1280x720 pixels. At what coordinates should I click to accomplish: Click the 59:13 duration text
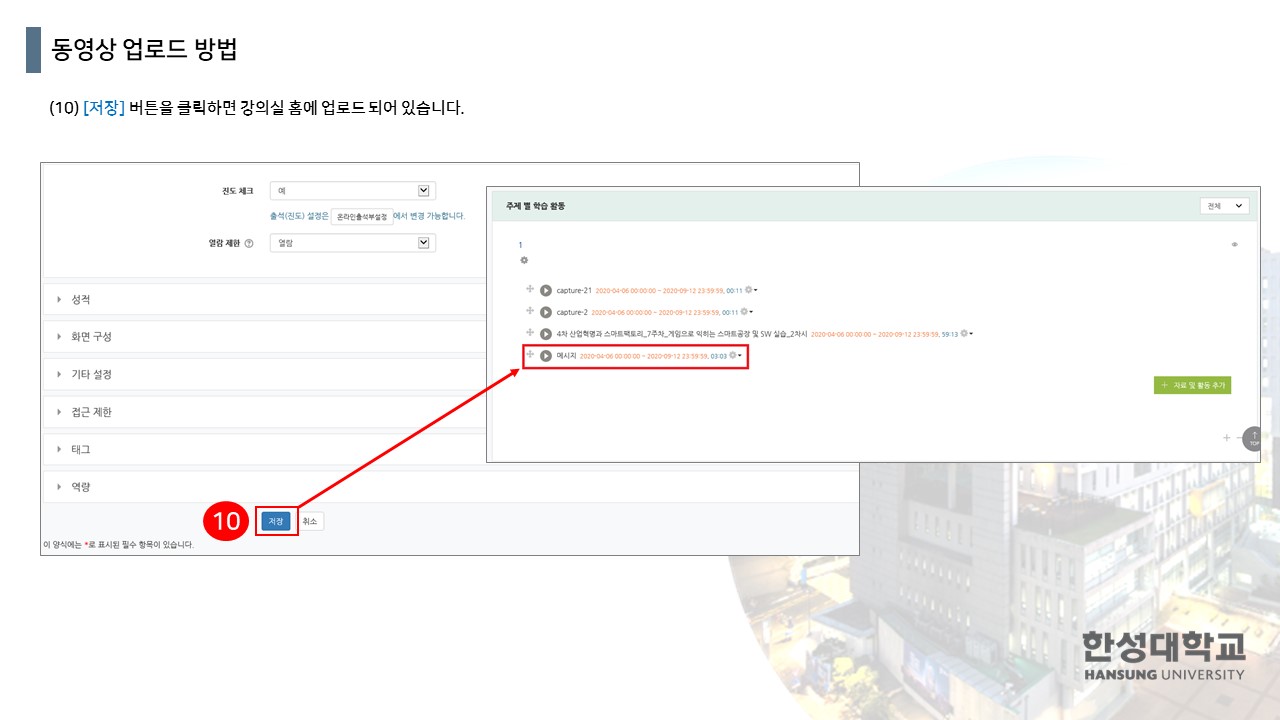point(949,334)
